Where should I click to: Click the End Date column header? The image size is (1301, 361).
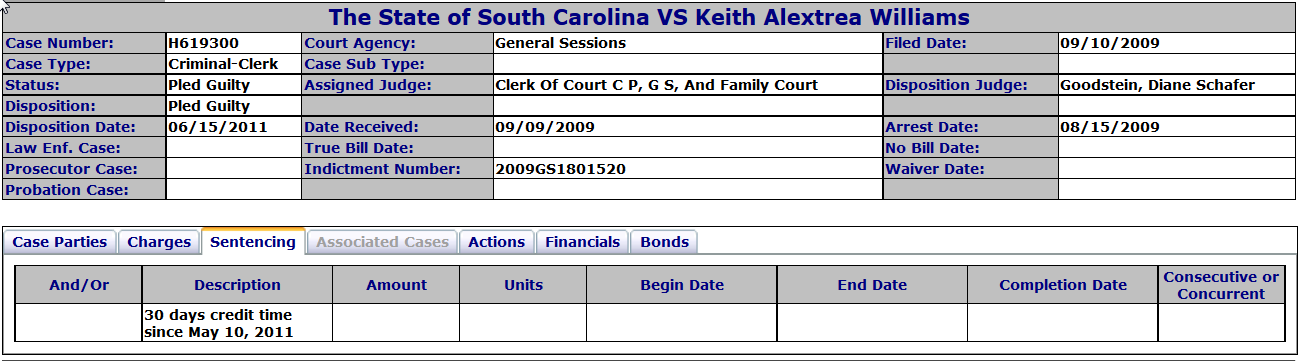(872, 285)
